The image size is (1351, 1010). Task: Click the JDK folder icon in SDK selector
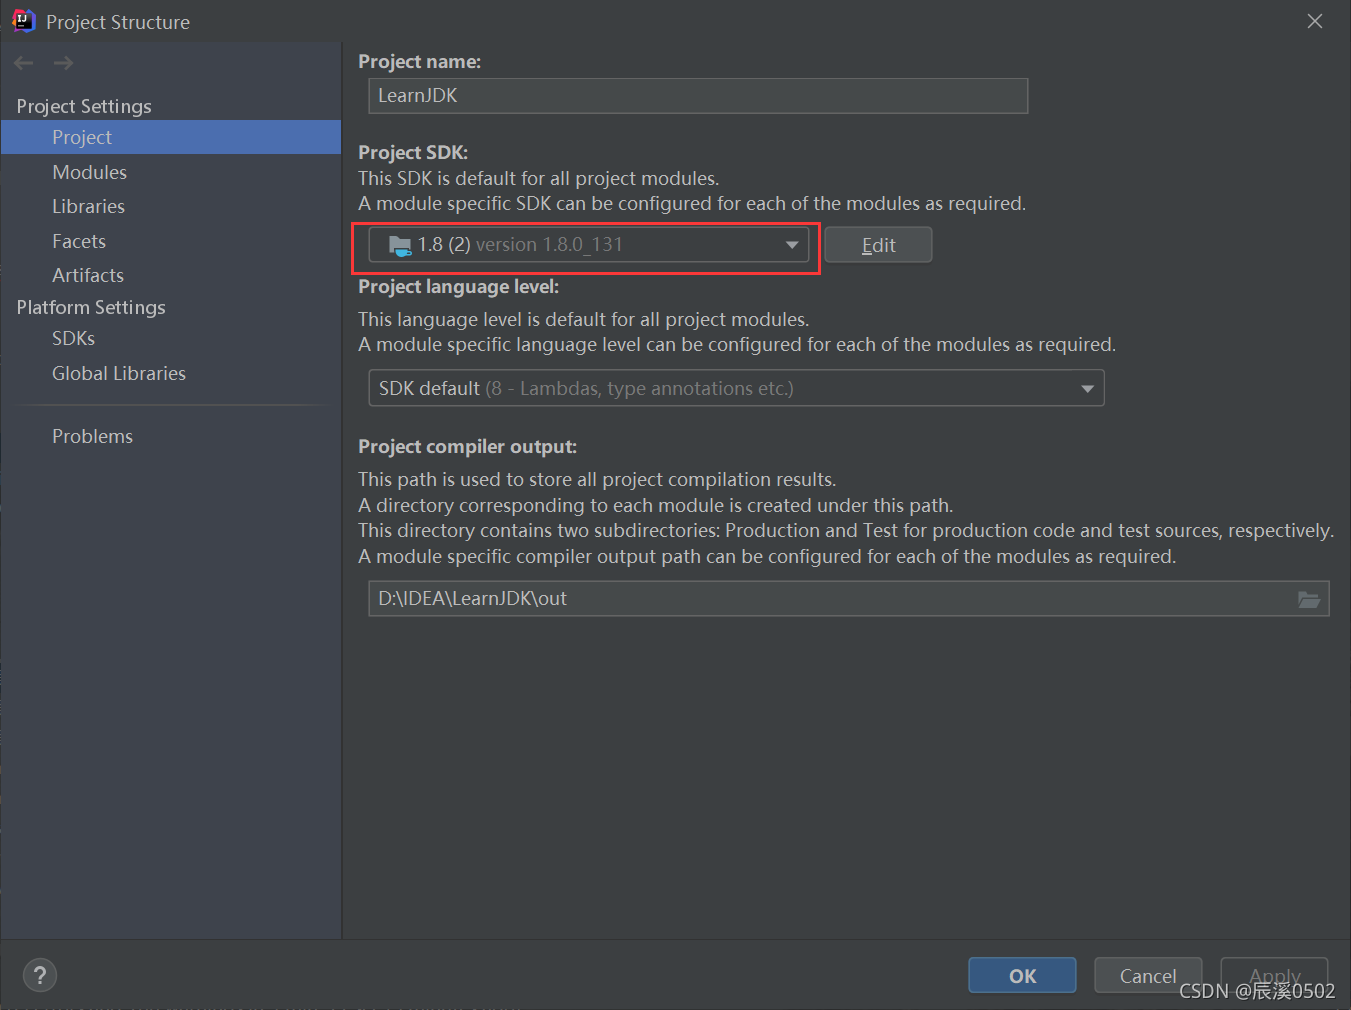point(400,245)
